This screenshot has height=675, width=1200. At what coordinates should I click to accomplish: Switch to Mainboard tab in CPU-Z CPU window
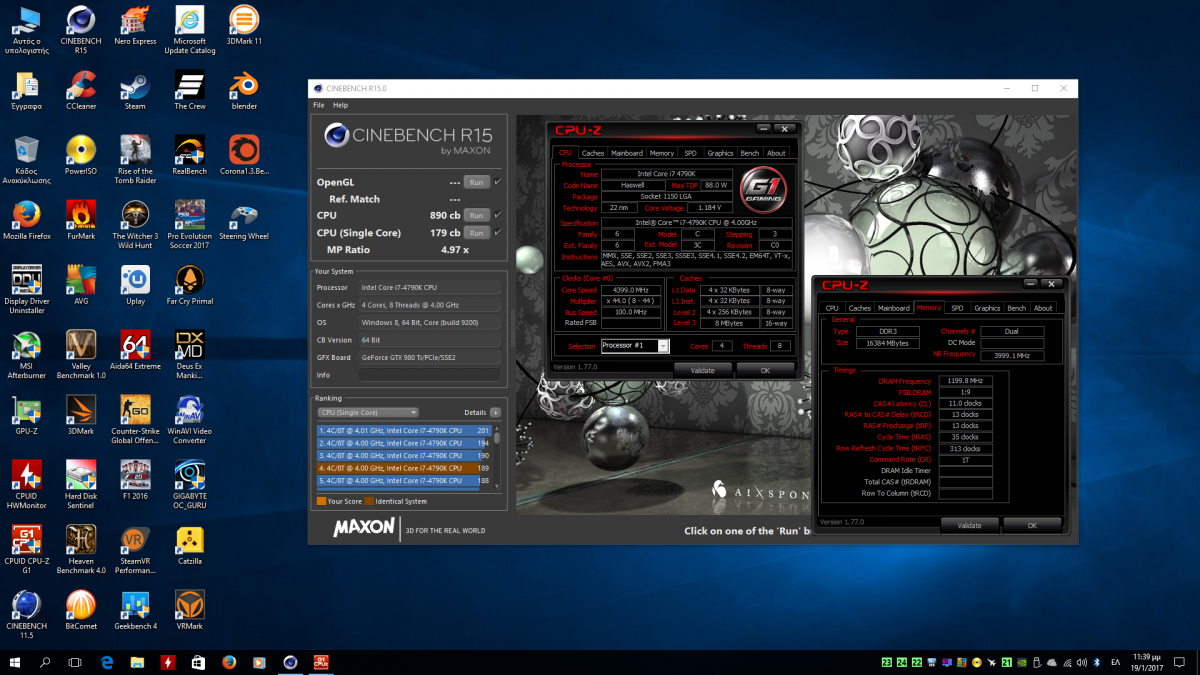(x=627, y=153)
